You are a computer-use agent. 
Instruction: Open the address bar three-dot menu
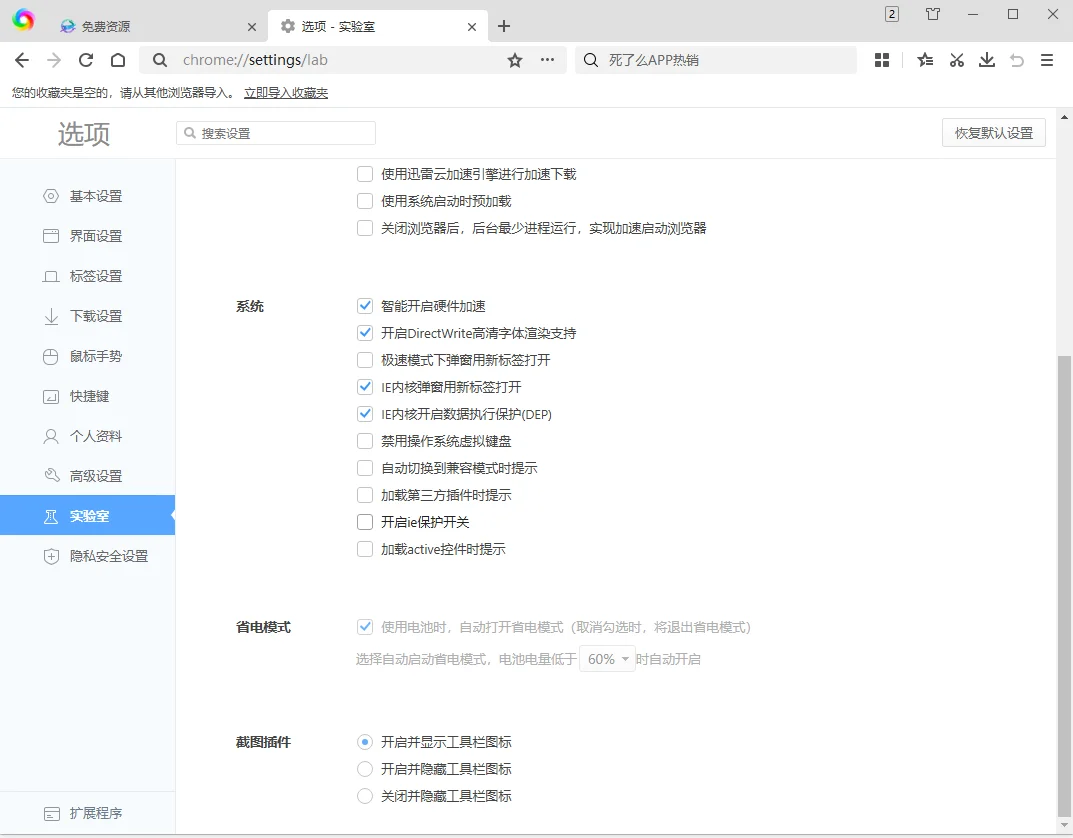tap(547, 60)
